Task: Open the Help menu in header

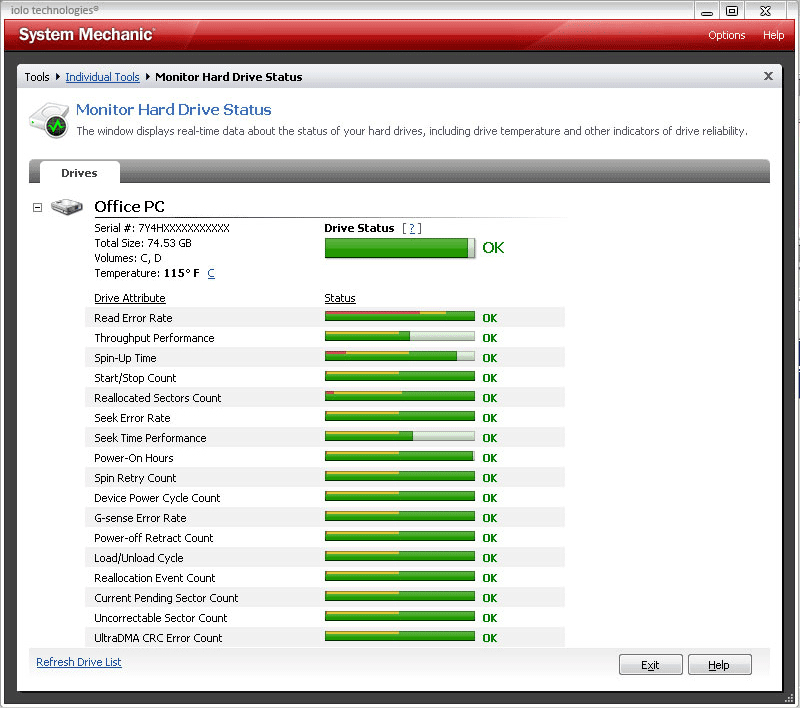Action: (x=773, y=35)
